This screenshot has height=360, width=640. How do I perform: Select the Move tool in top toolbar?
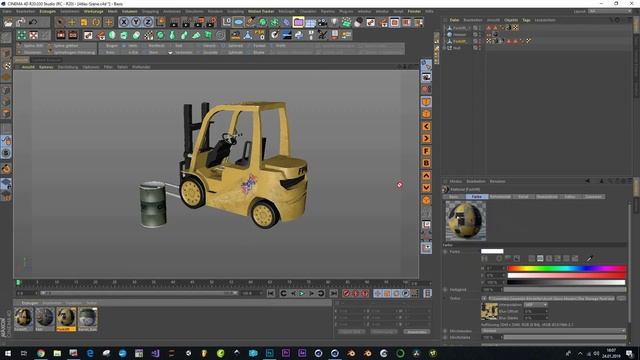[72, 22]
